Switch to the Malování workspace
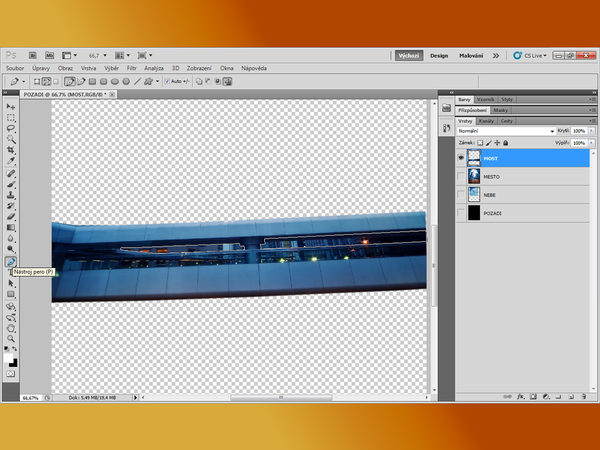This screenshot has height=450, width=600. tap(470, 55)
